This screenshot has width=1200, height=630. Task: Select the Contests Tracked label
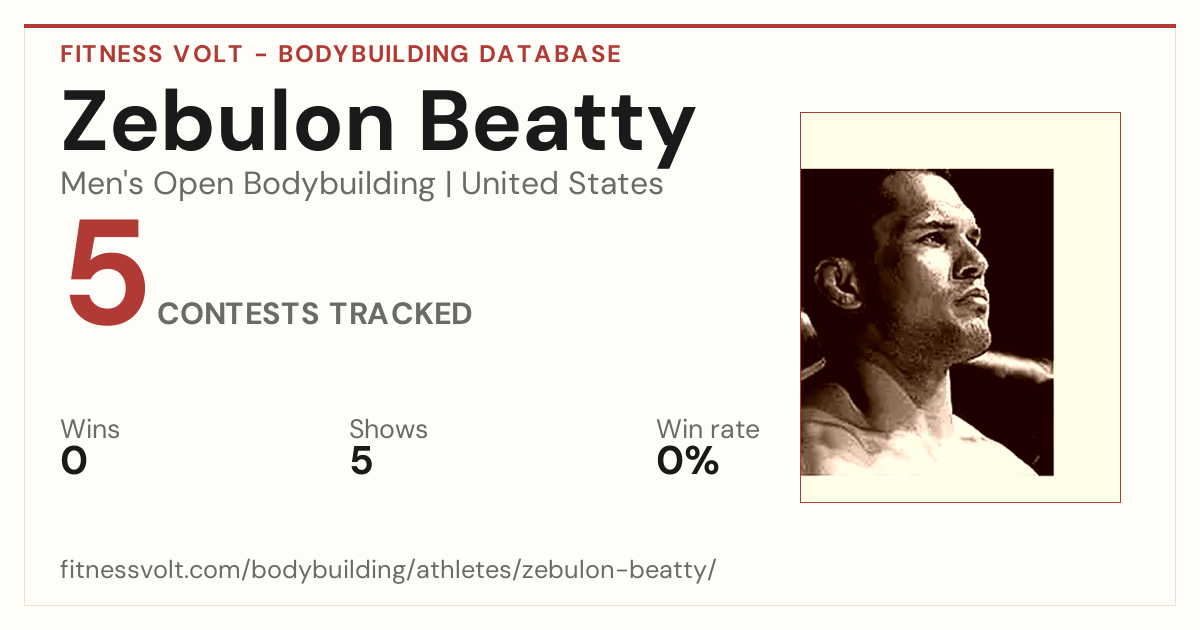[315, 314]
